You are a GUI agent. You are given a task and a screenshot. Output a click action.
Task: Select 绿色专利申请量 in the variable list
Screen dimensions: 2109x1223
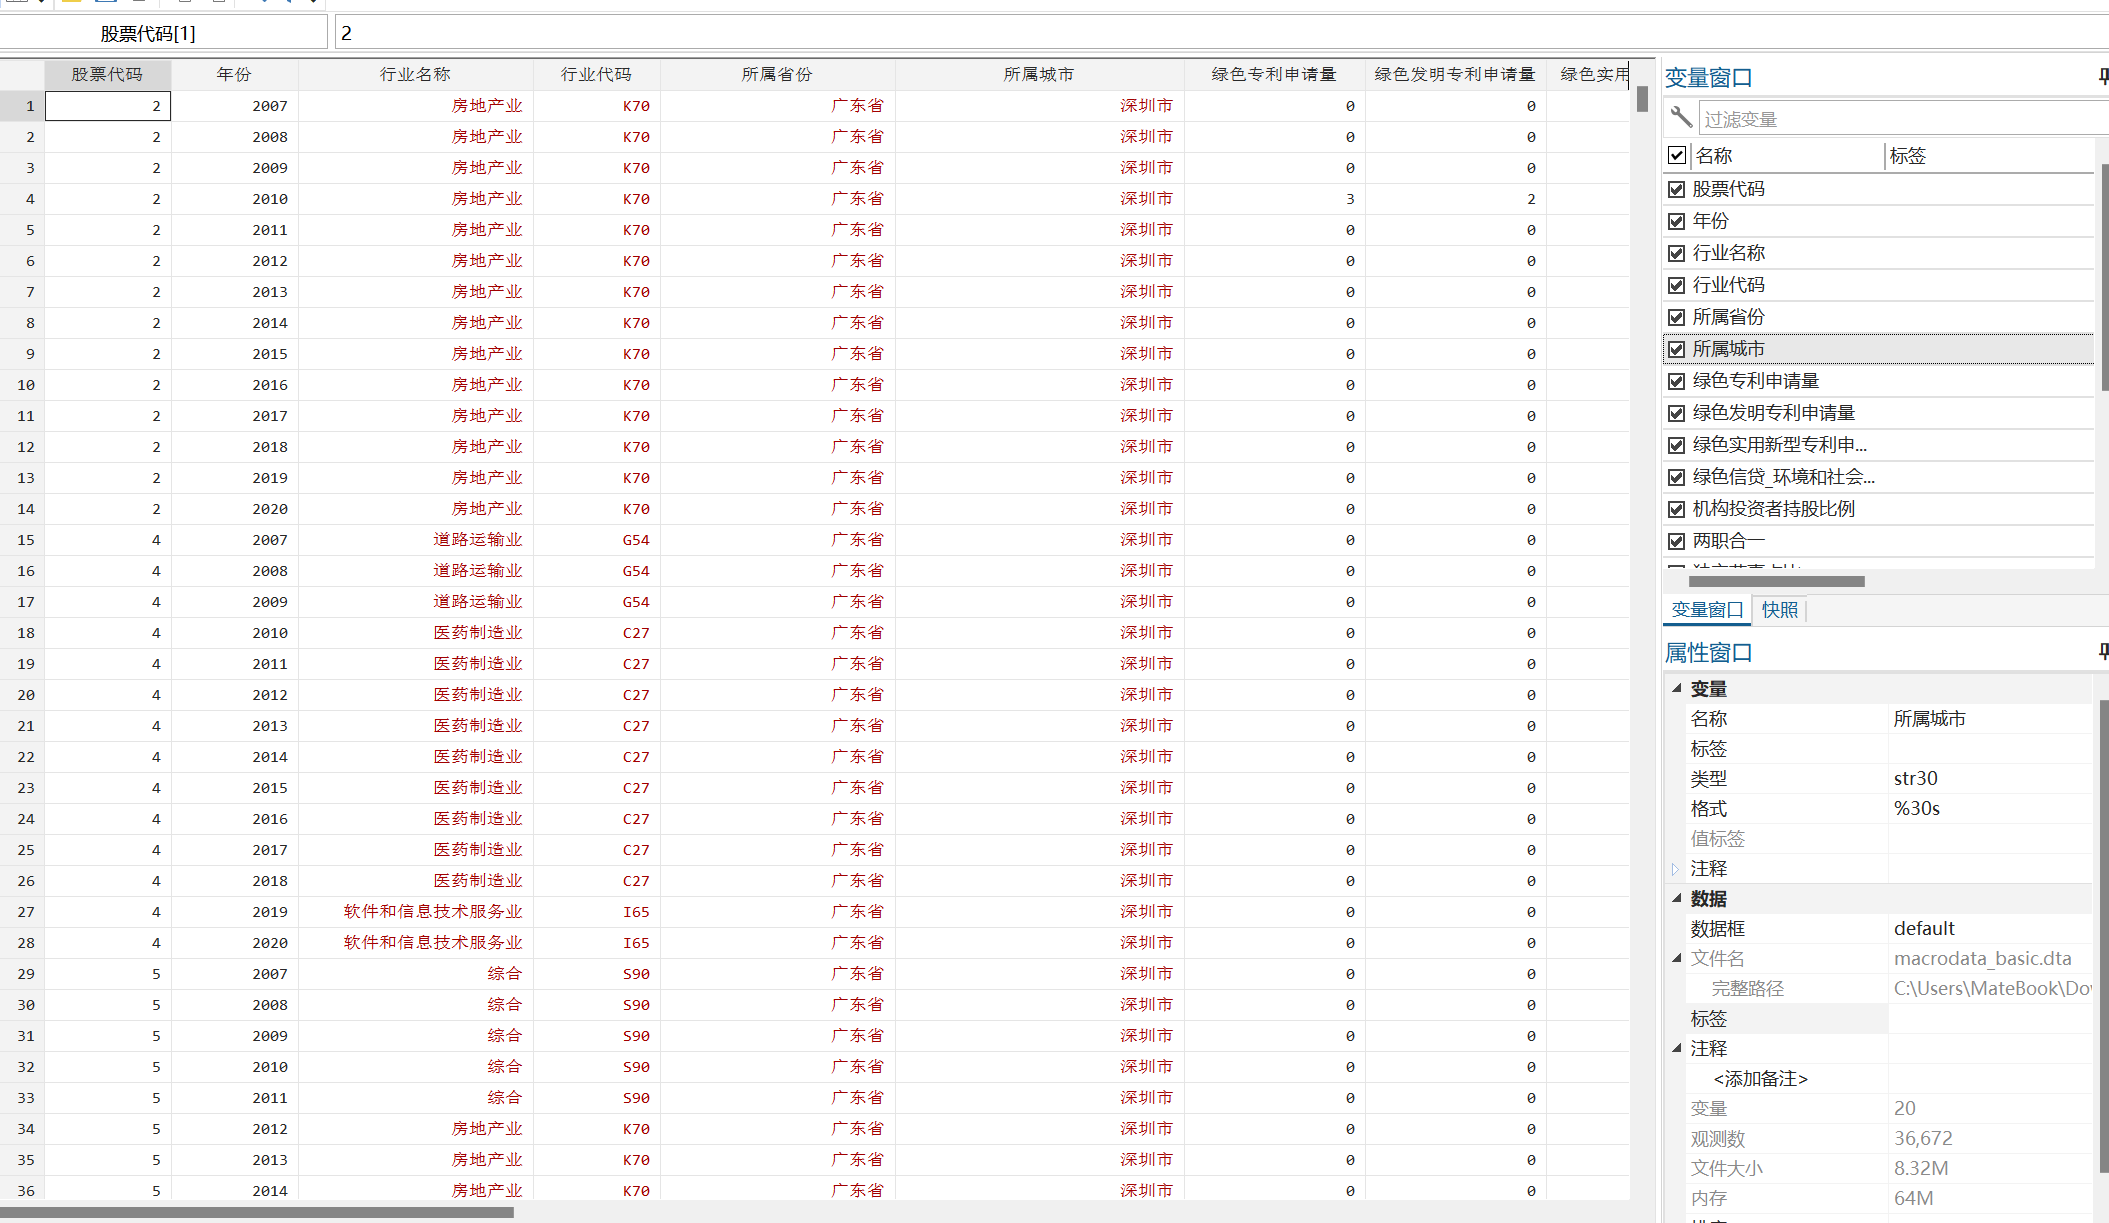point(1755,381)
